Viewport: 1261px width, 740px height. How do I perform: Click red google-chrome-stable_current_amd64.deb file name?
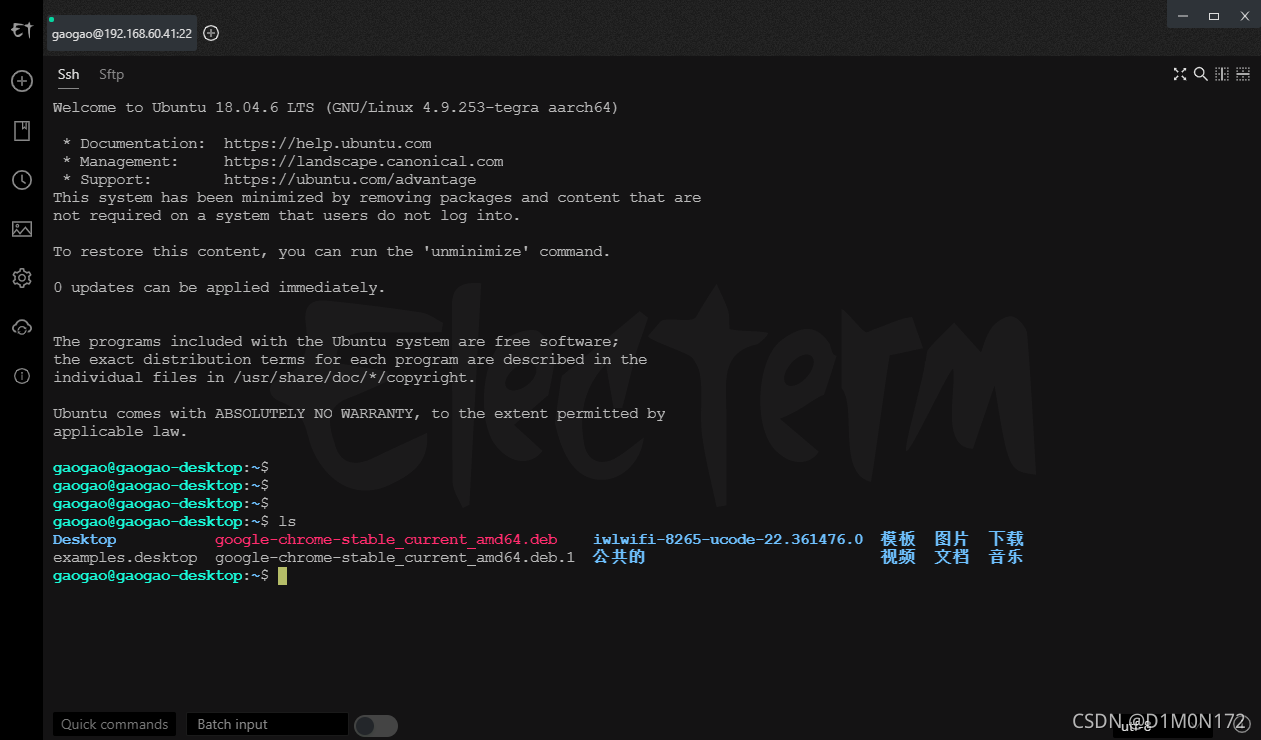[x=386, y=539]
